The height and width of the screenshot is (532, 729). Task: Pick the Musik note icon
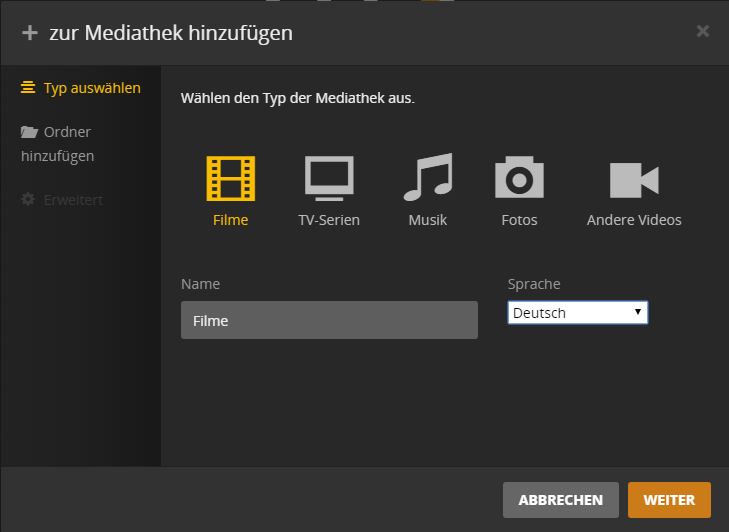pyautogui.click(x=428, y=177)
